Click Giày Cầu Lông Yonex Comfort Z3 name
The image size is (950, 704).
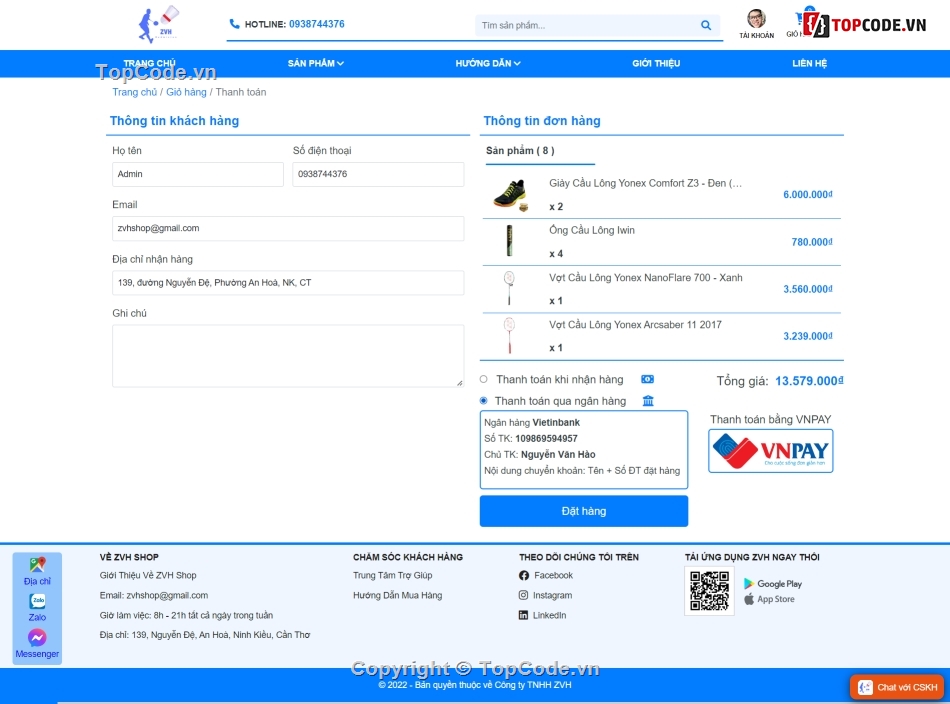coord(645,183)
